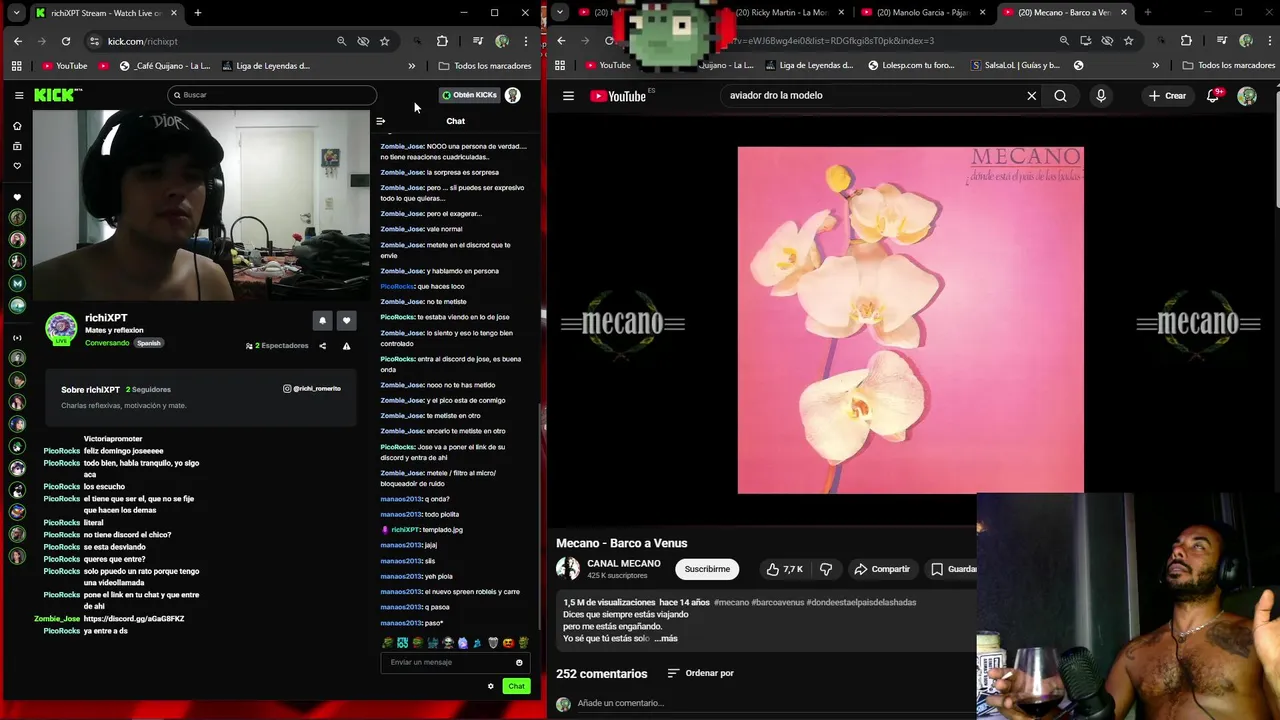Screen dimensions: 1280x720
Task: Reload the kick.com page
Action: point(66,41)
